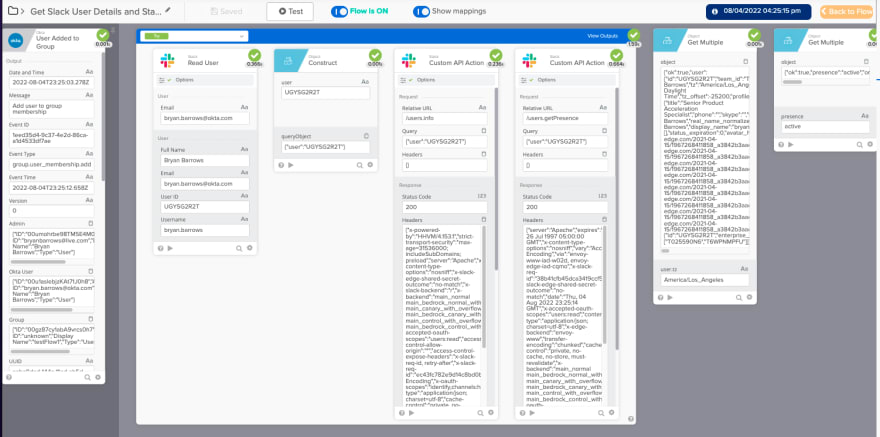Click the Aa type selector beside user.tz

pyautogui.click(x=744, y=269)
